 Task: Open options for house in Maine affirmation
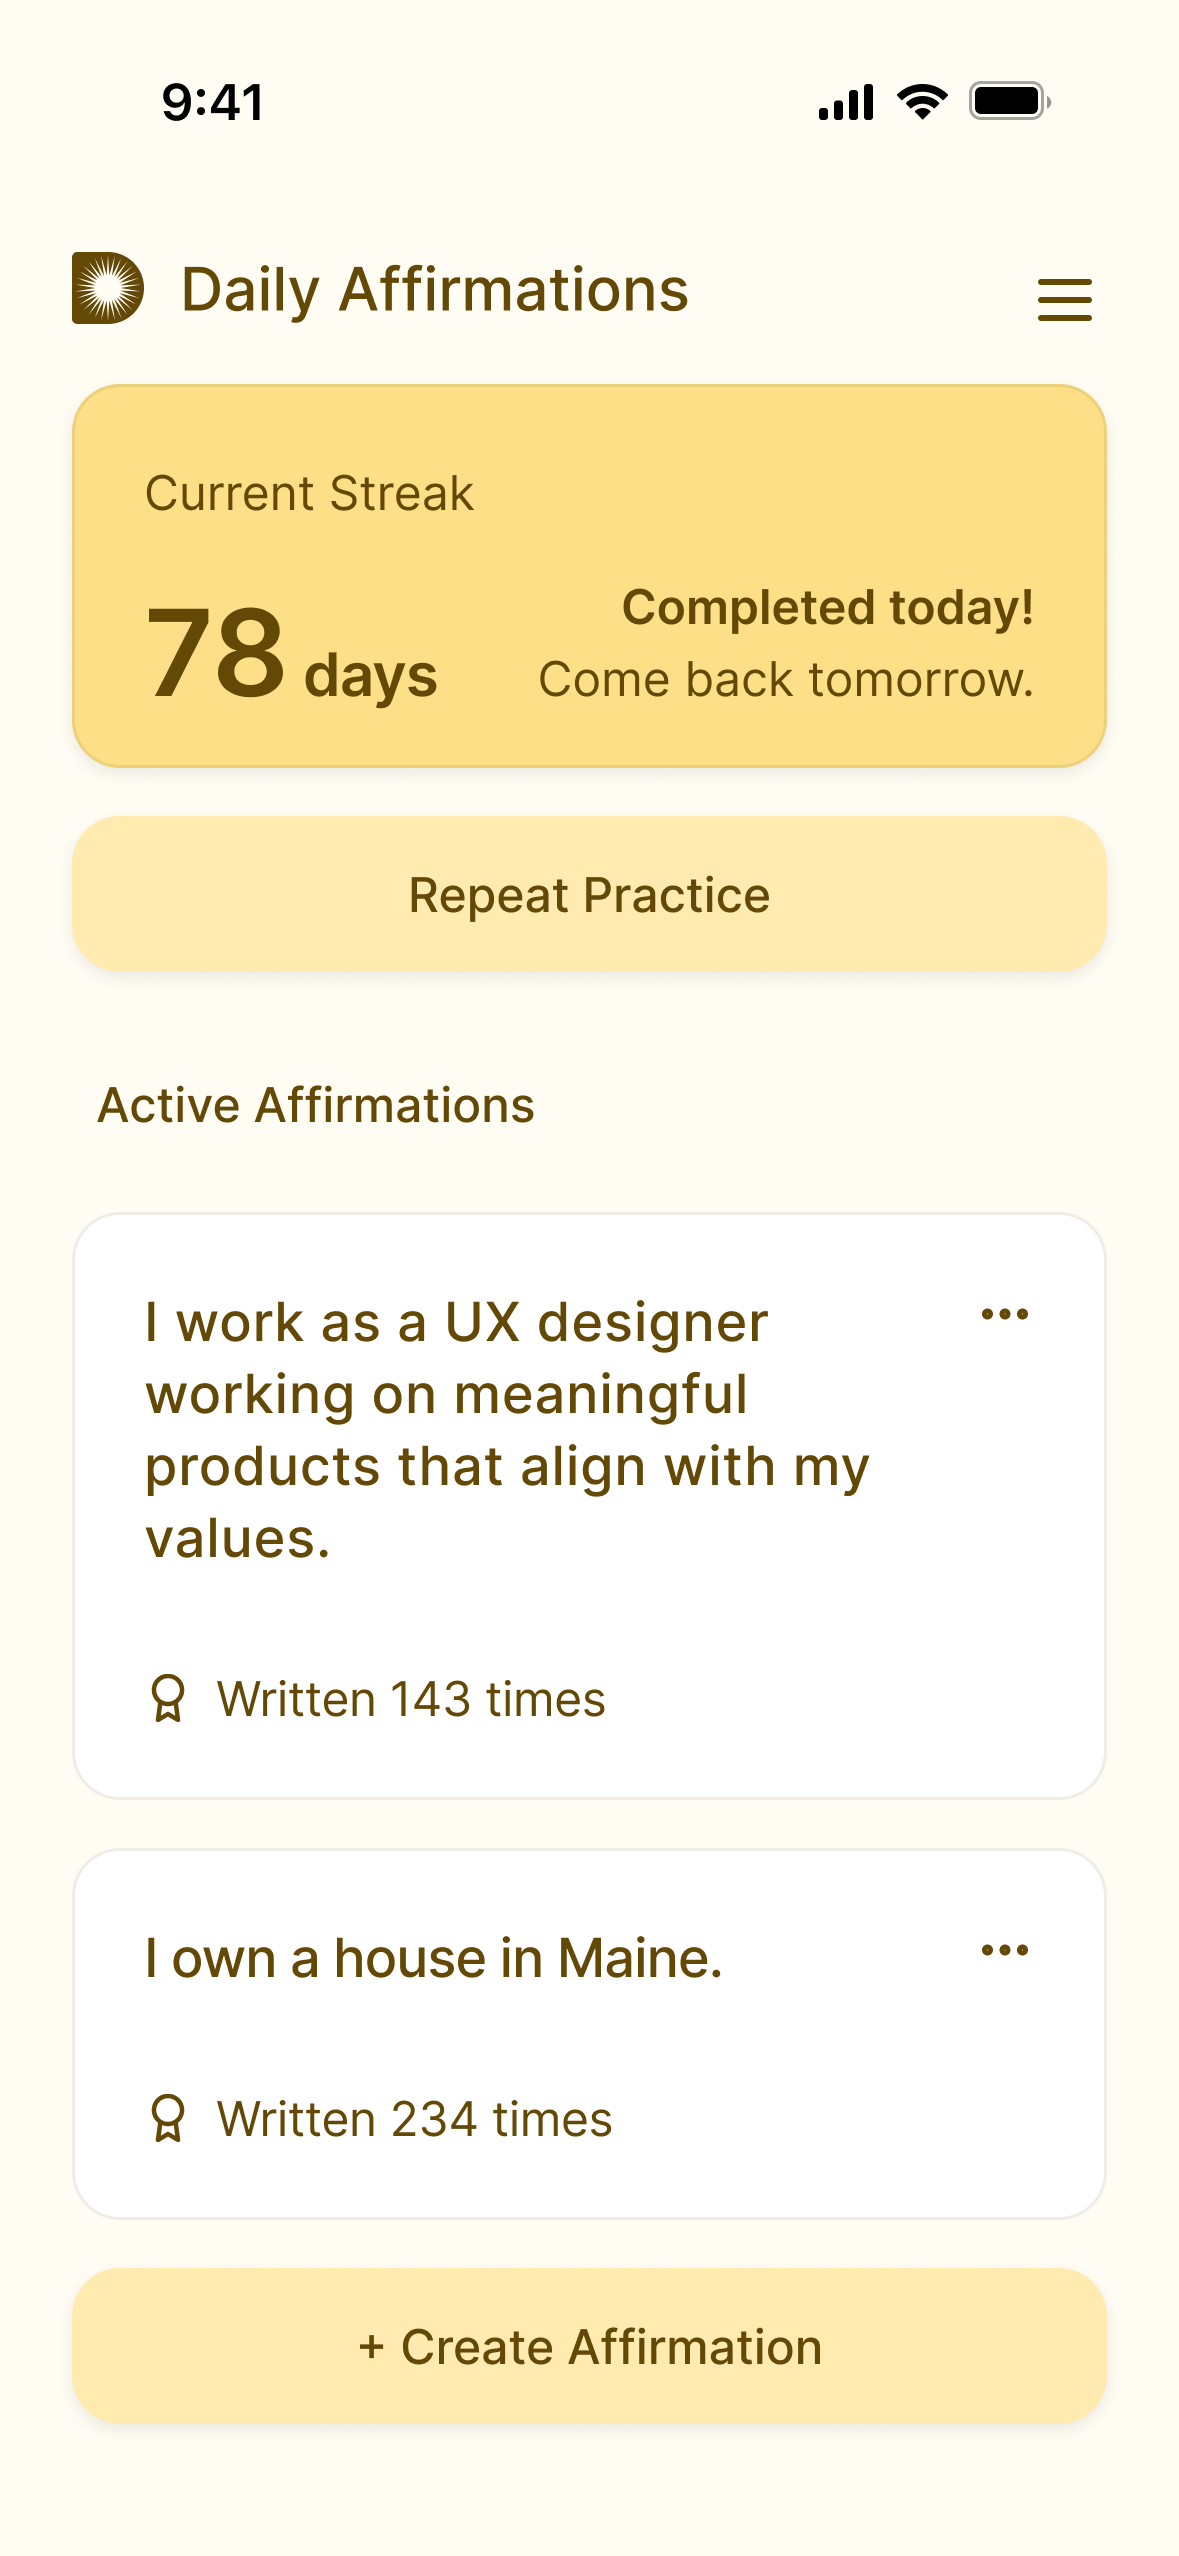(1004, 1950)
